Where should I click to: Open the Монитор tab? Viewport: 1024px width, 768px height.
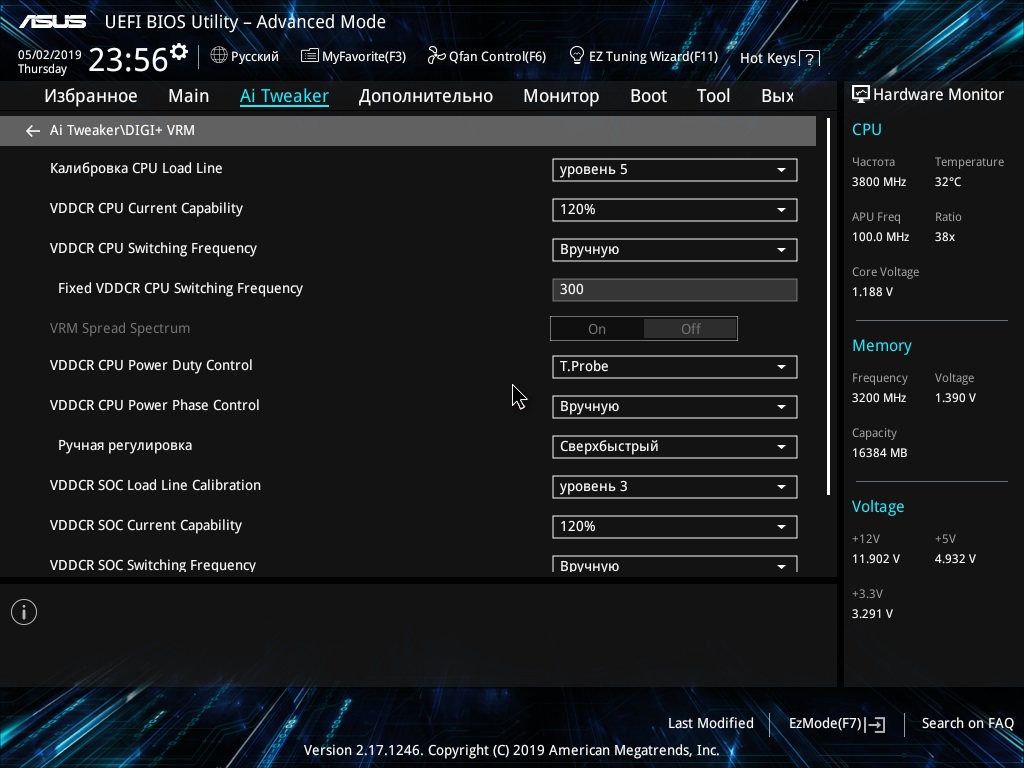point(561,96)
